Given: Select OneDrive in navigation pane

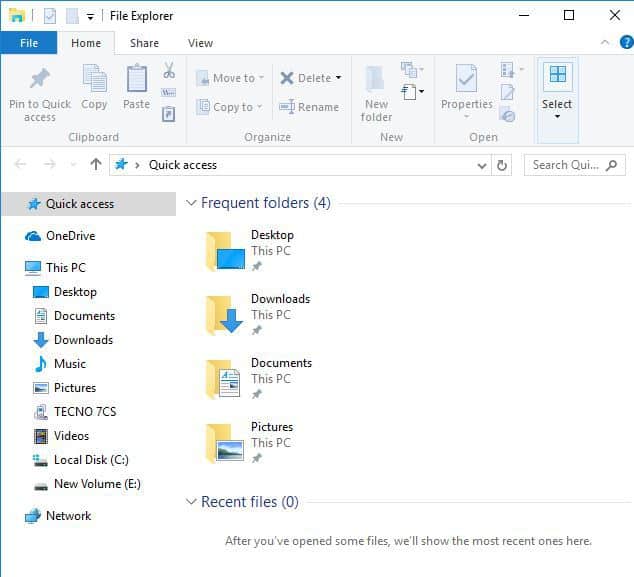Looking at the screenshot, I should (60, 236).
